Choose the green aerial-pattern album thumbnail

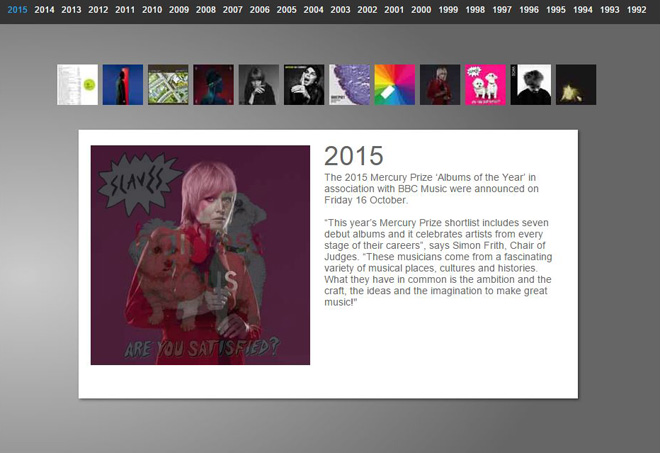click(x=168, y=85)
